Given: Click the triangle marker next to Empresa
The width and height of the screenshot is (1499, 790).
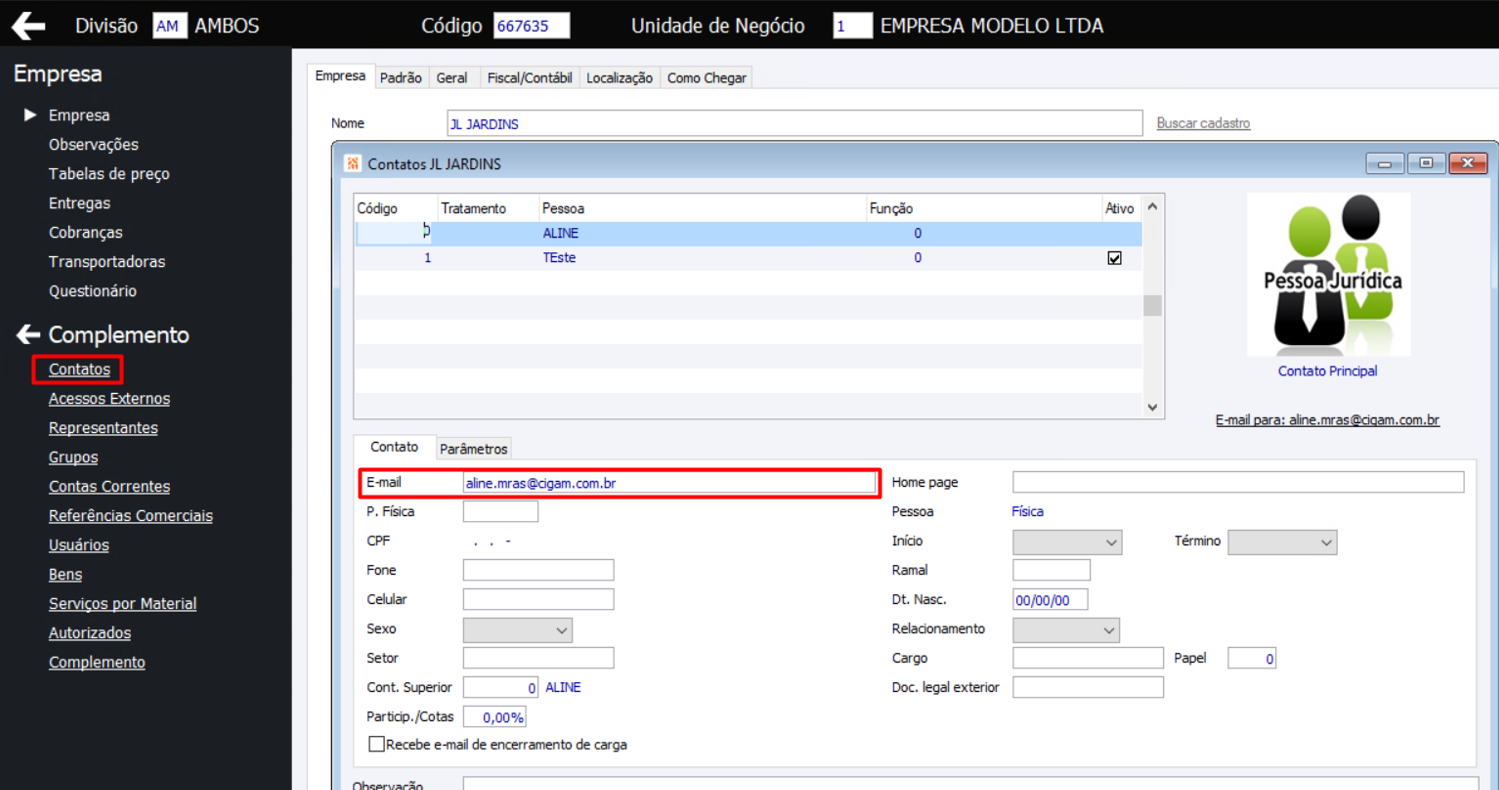Looking at the screenshot, I should [x=30, y=115].
